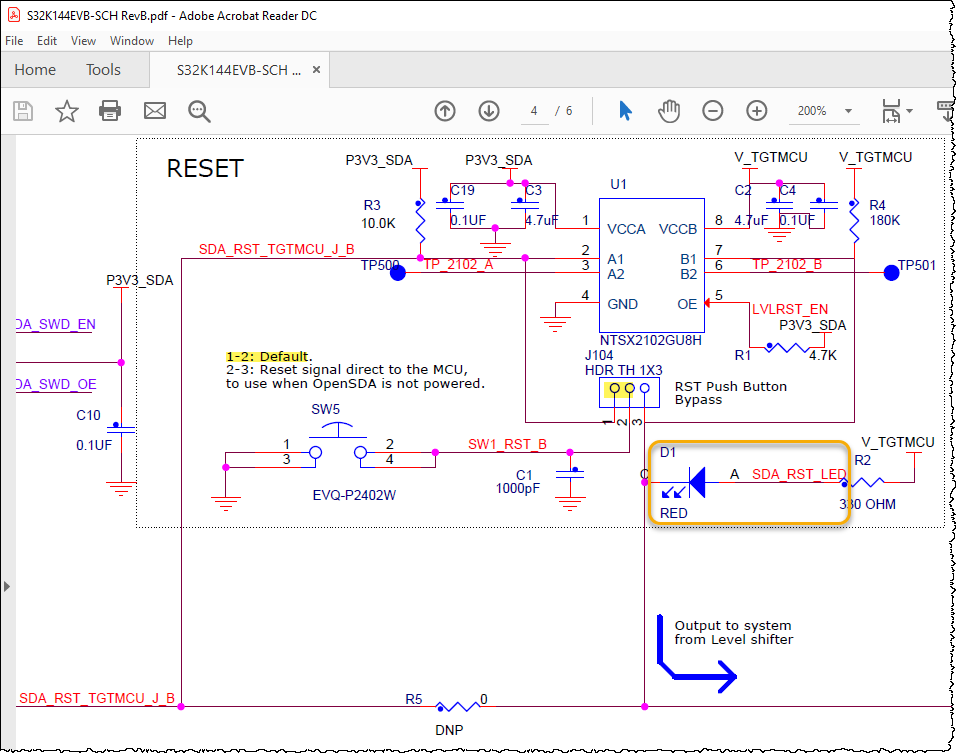Click the page number field showing 4
957x753 pixels.
(x=533, y=111)
